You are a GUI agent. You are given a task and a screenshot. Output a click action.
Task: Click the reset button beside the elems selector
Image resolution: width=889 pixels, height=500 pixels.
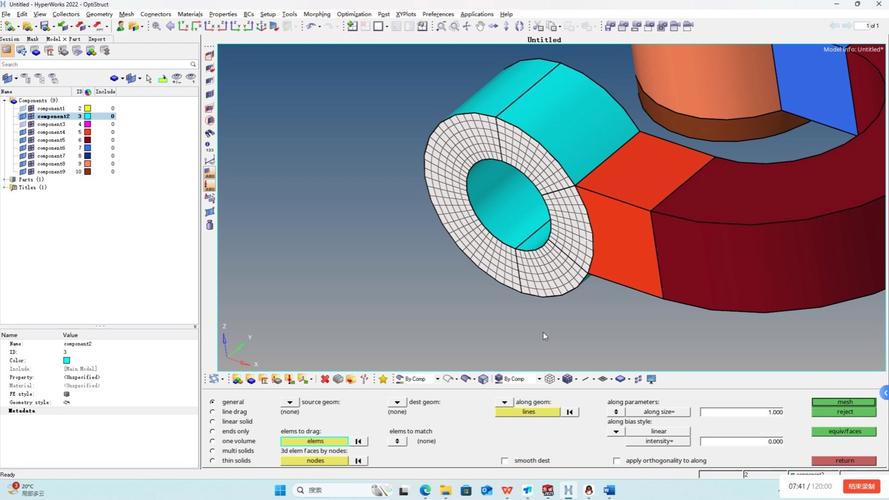point(359,441)
